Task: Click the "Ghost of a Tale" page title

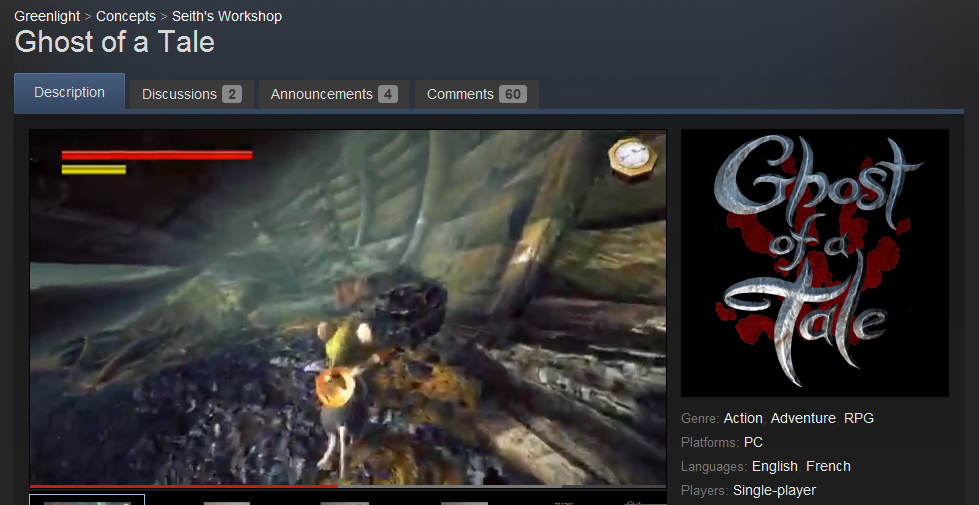Action: point(115,42)
